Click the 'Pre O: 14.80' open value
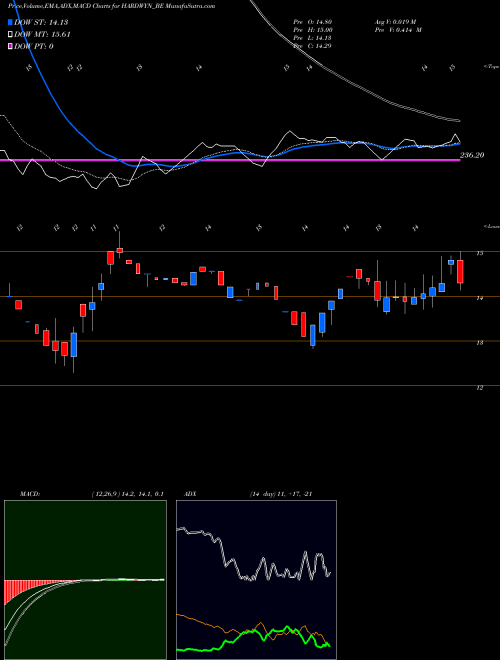The width and height of the screenshot is (500, 660). (x=313, y=22)
